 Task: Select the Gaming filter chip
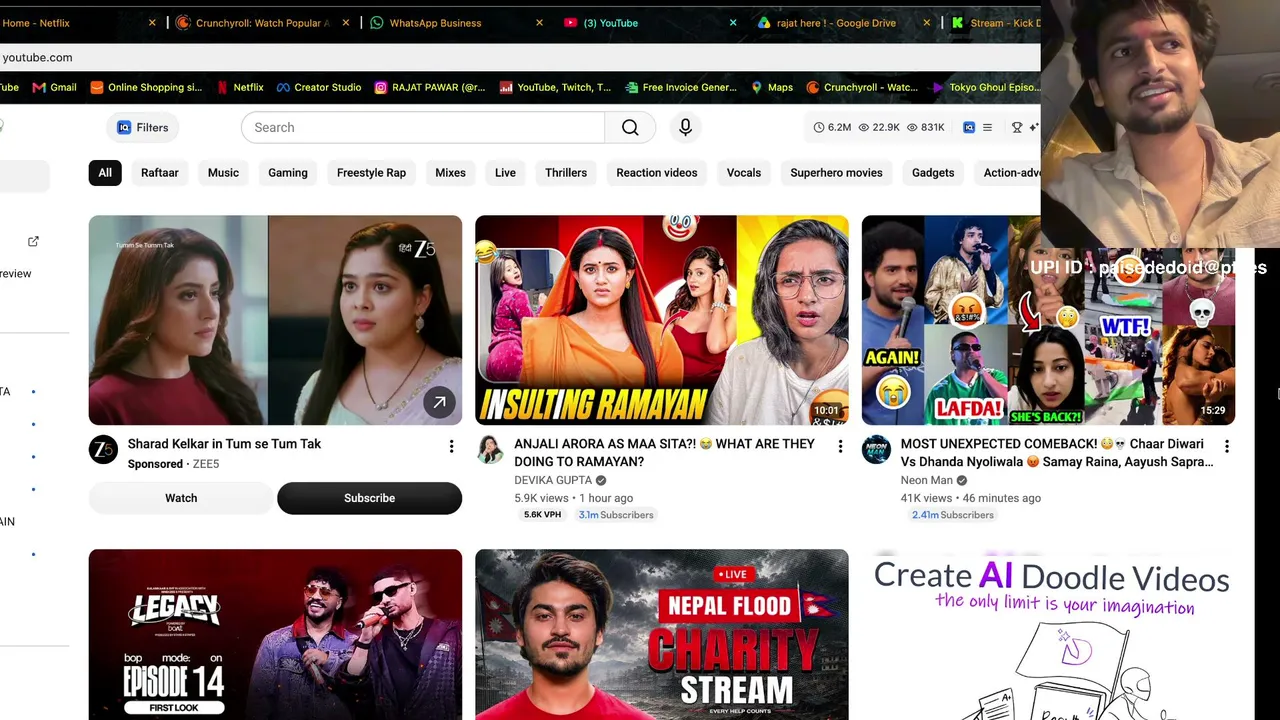coord(288,173)
